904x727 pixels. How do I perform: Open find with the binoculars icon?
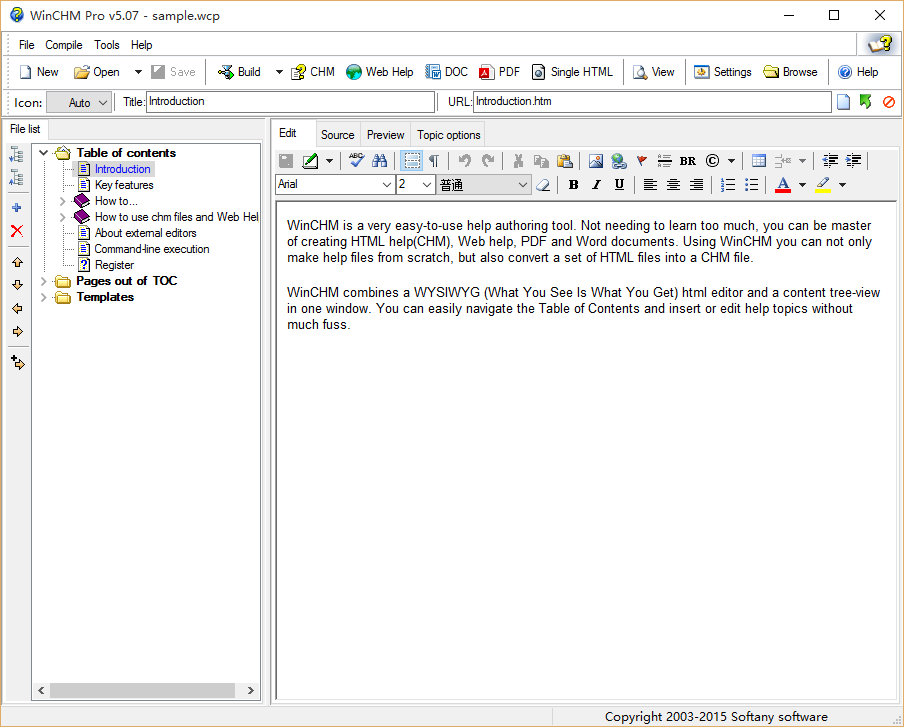click(379, 161)
